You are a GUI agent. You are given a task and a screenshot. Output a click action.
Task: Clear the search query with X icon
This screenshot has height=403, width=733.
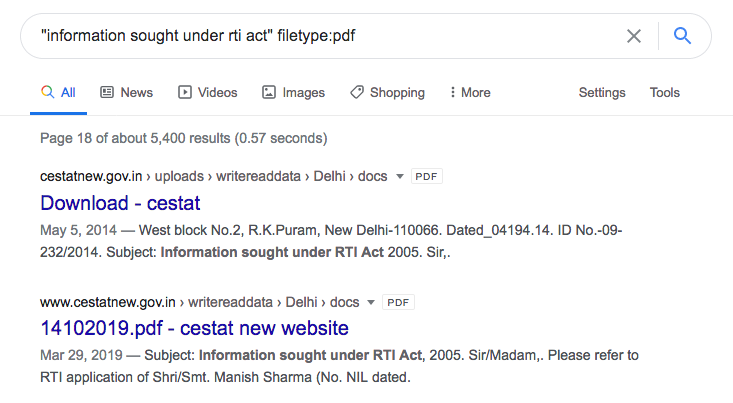634,36
